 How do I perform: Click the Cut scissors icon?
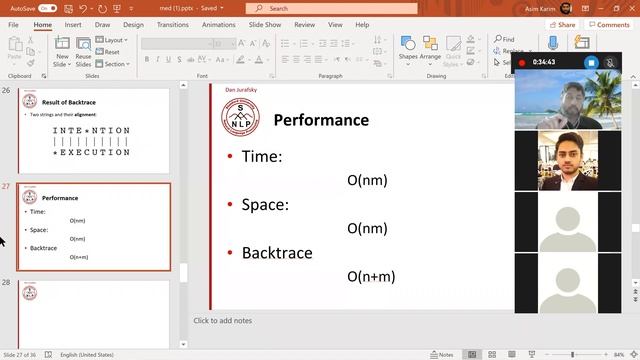31,40
